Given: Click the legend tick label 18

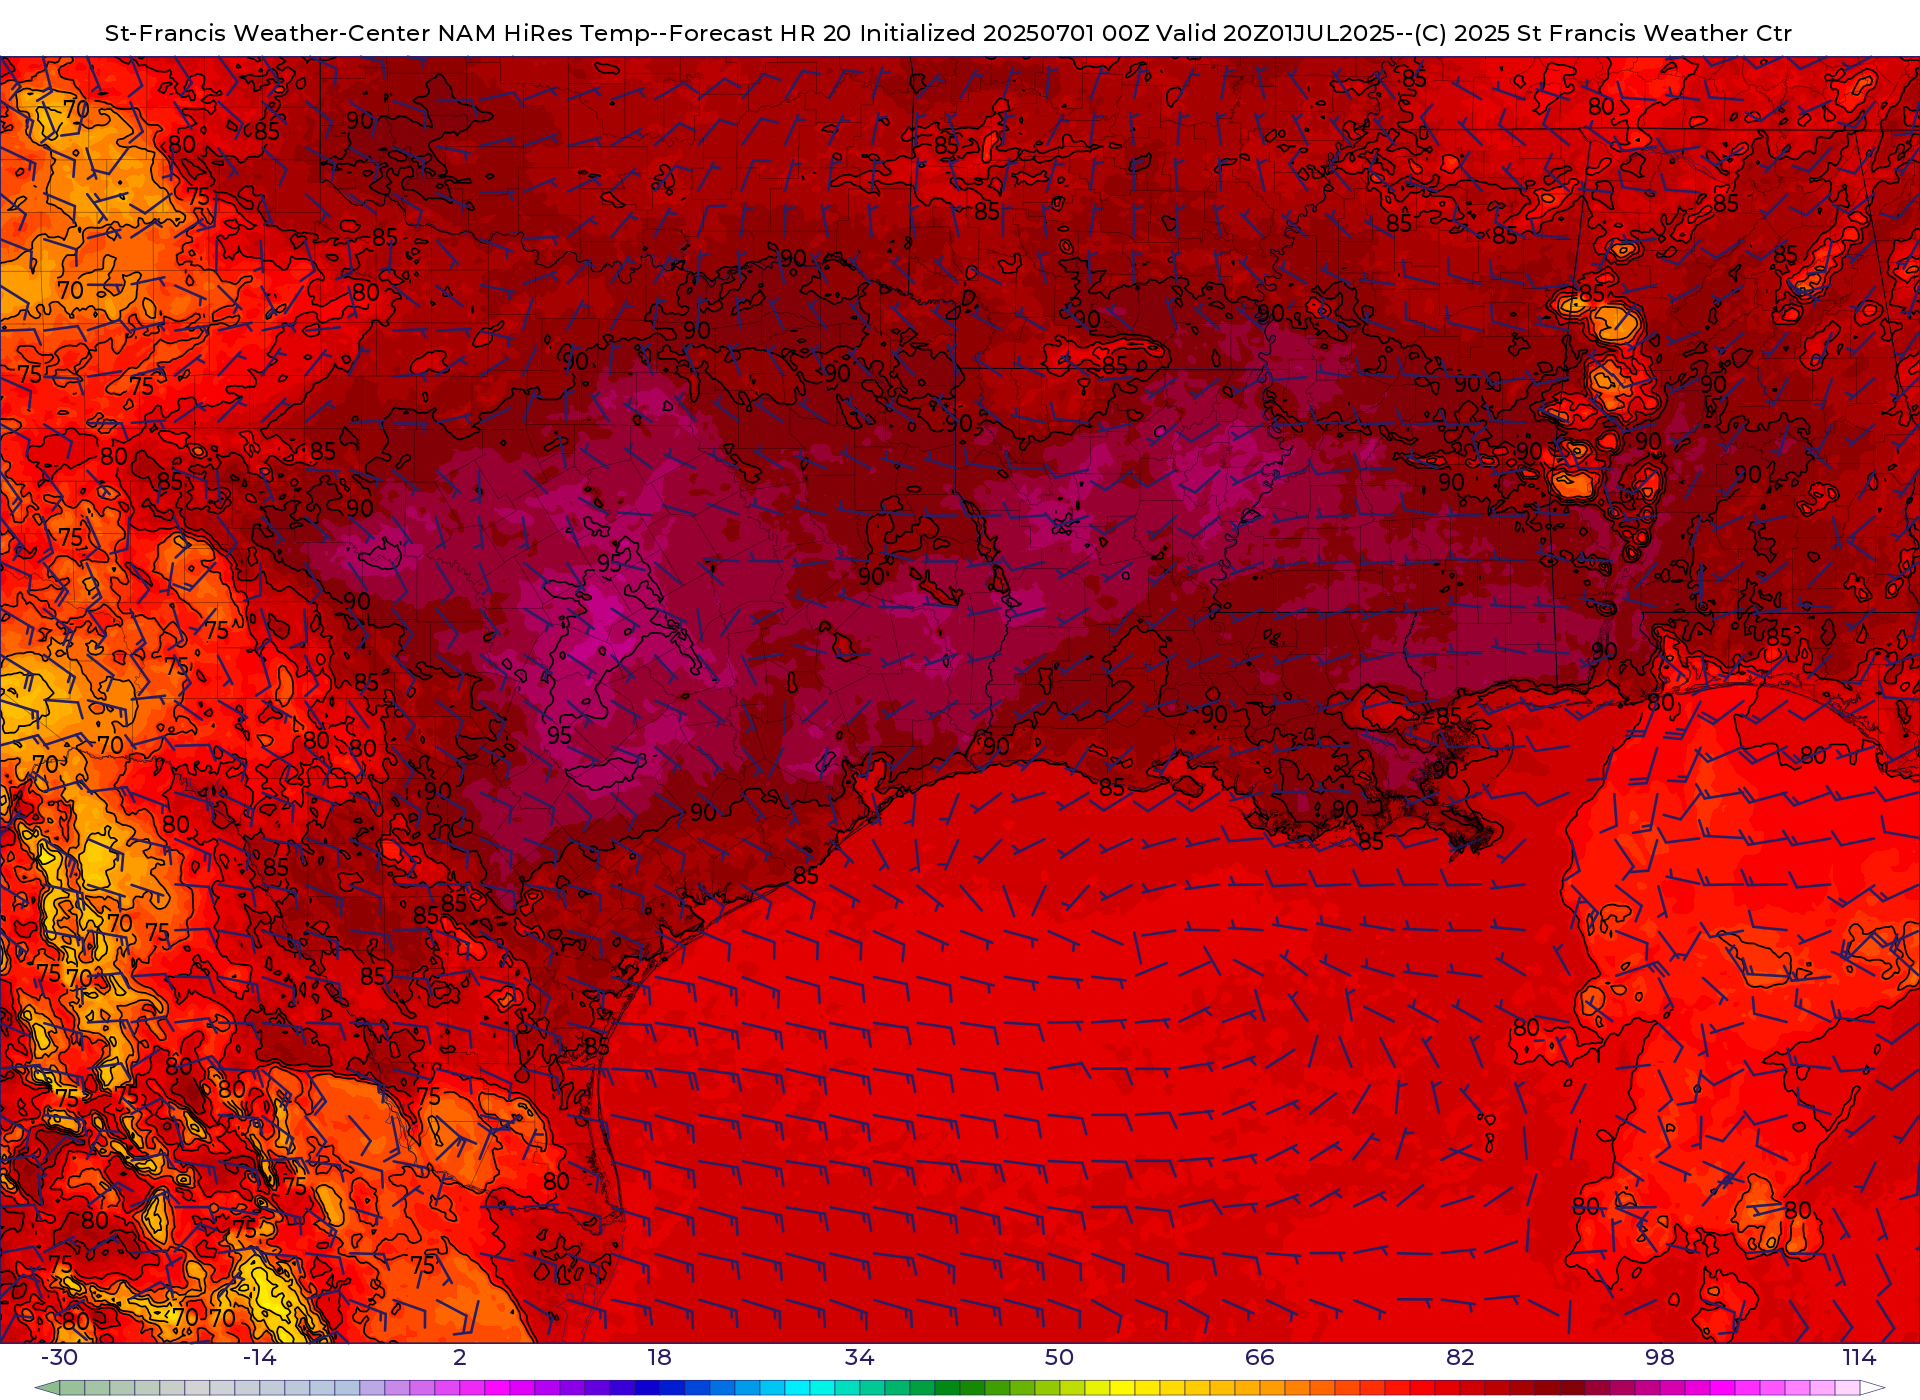Looking at the screenshot, I should pos(660,1357).
